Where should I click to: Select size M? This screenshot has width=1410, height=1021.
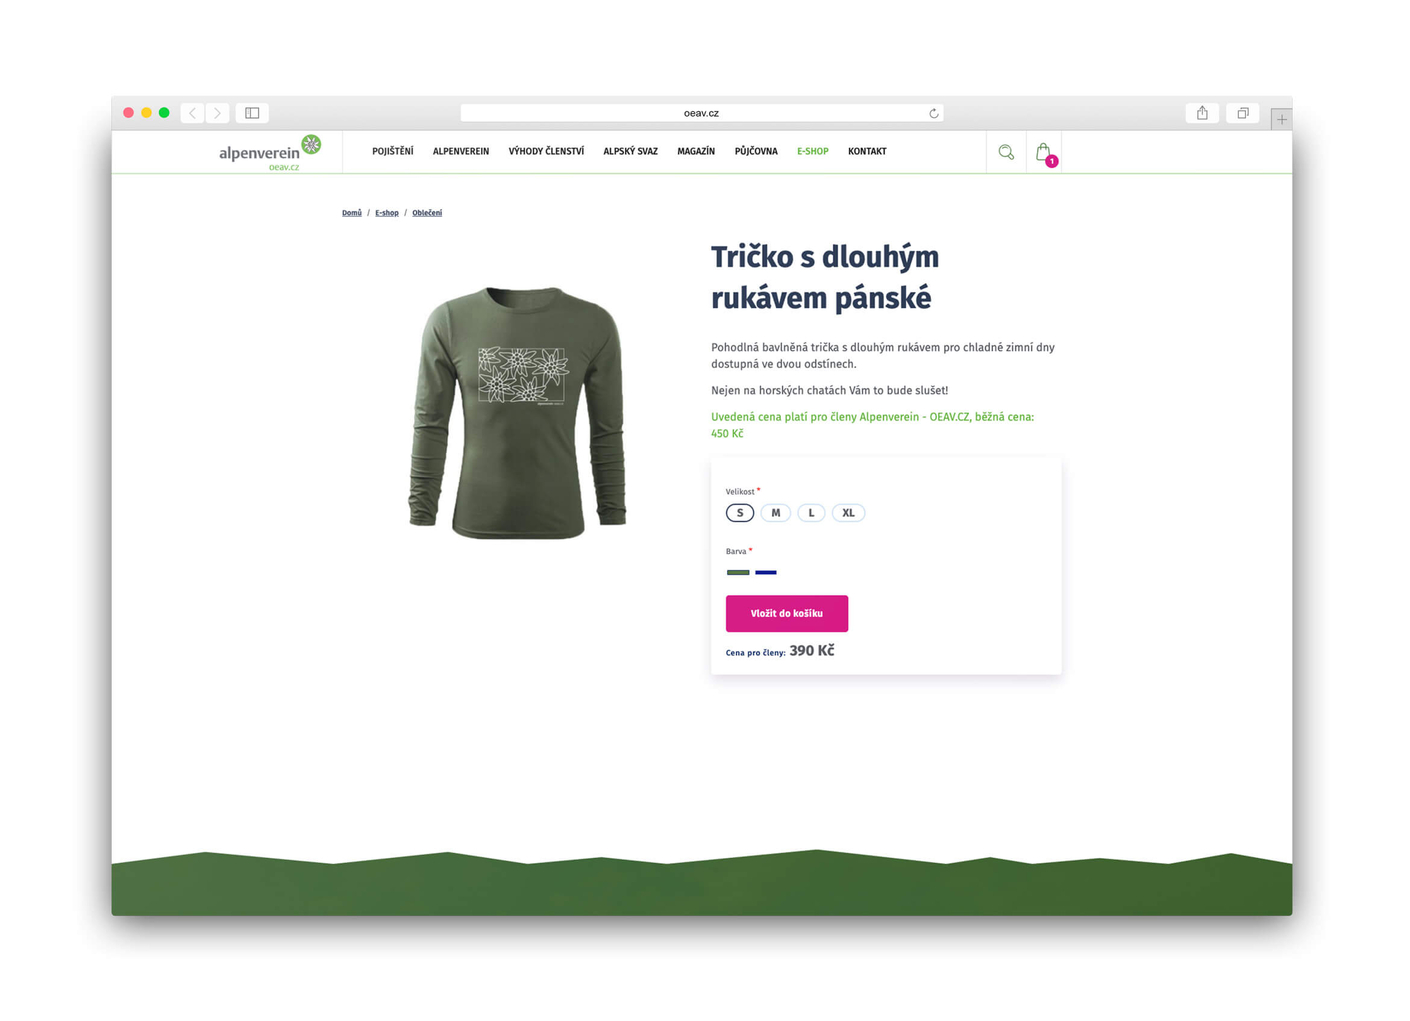click(776, 513)
